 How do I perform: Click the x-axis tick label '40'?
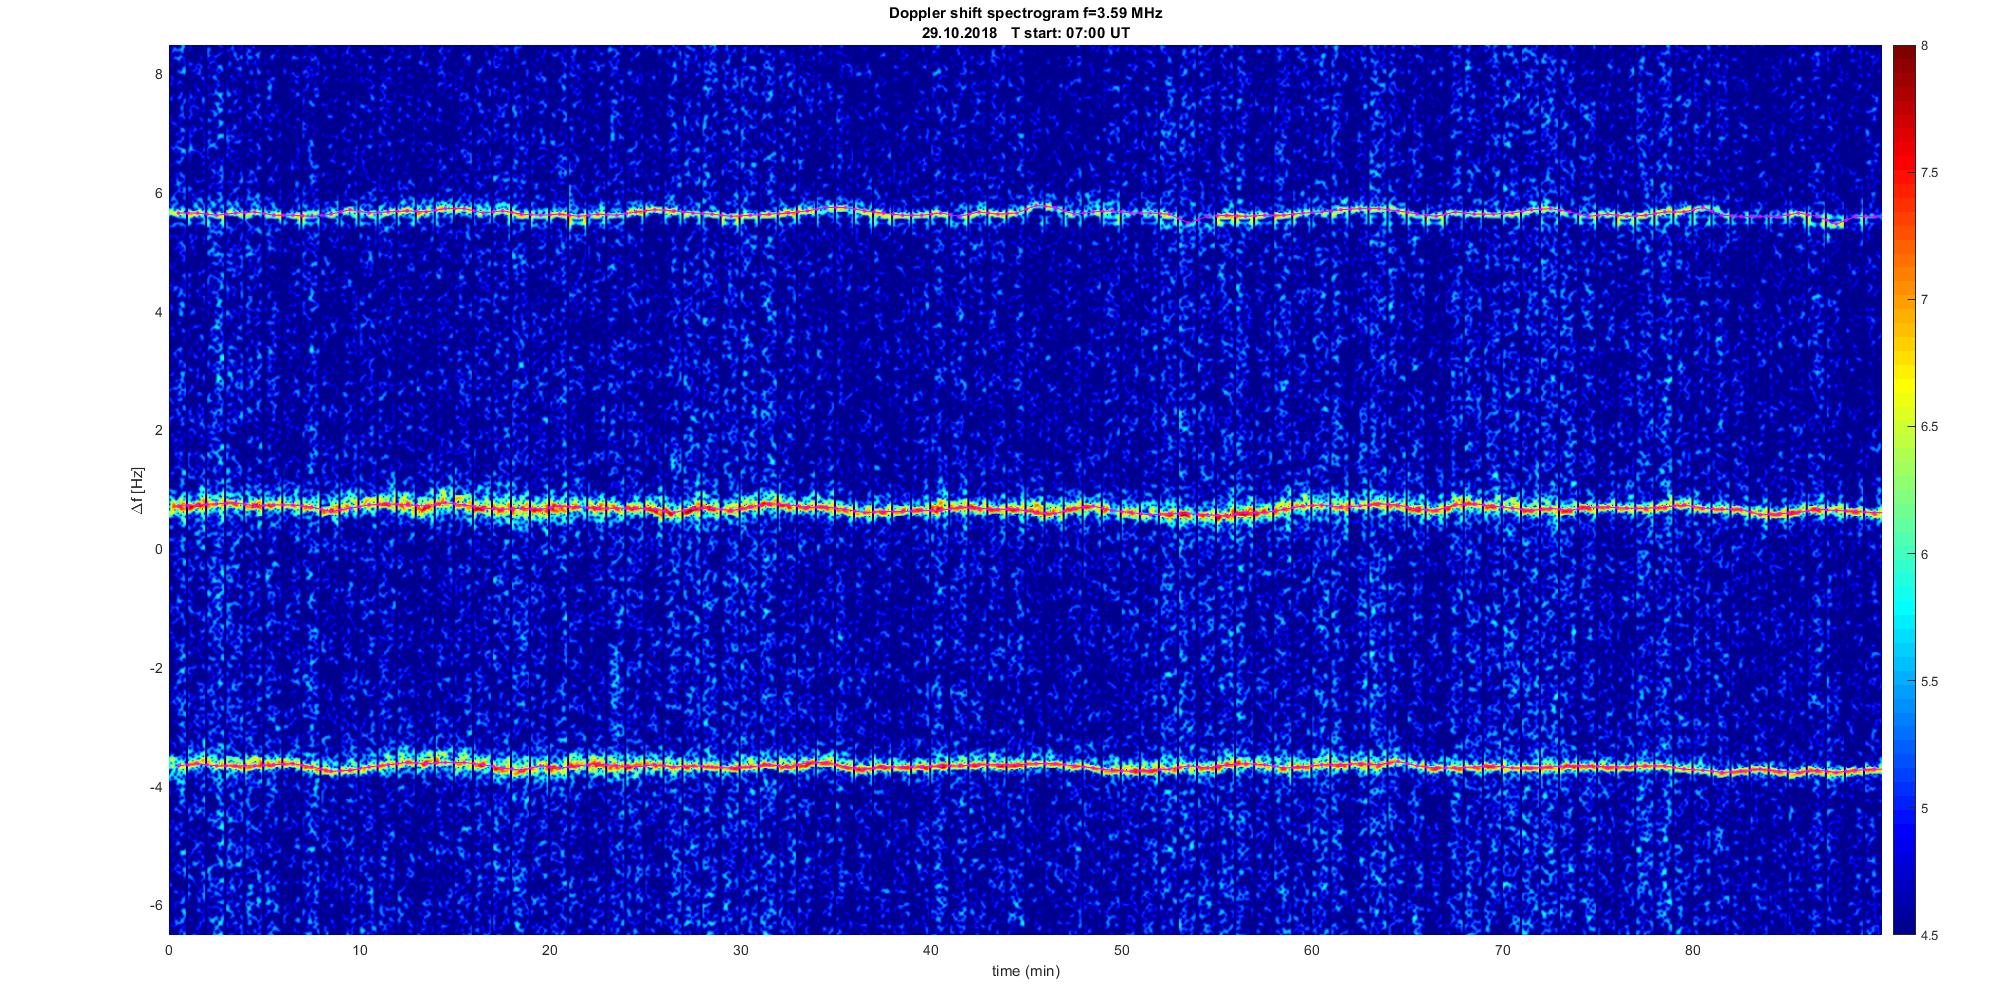[x=931, y=950]
